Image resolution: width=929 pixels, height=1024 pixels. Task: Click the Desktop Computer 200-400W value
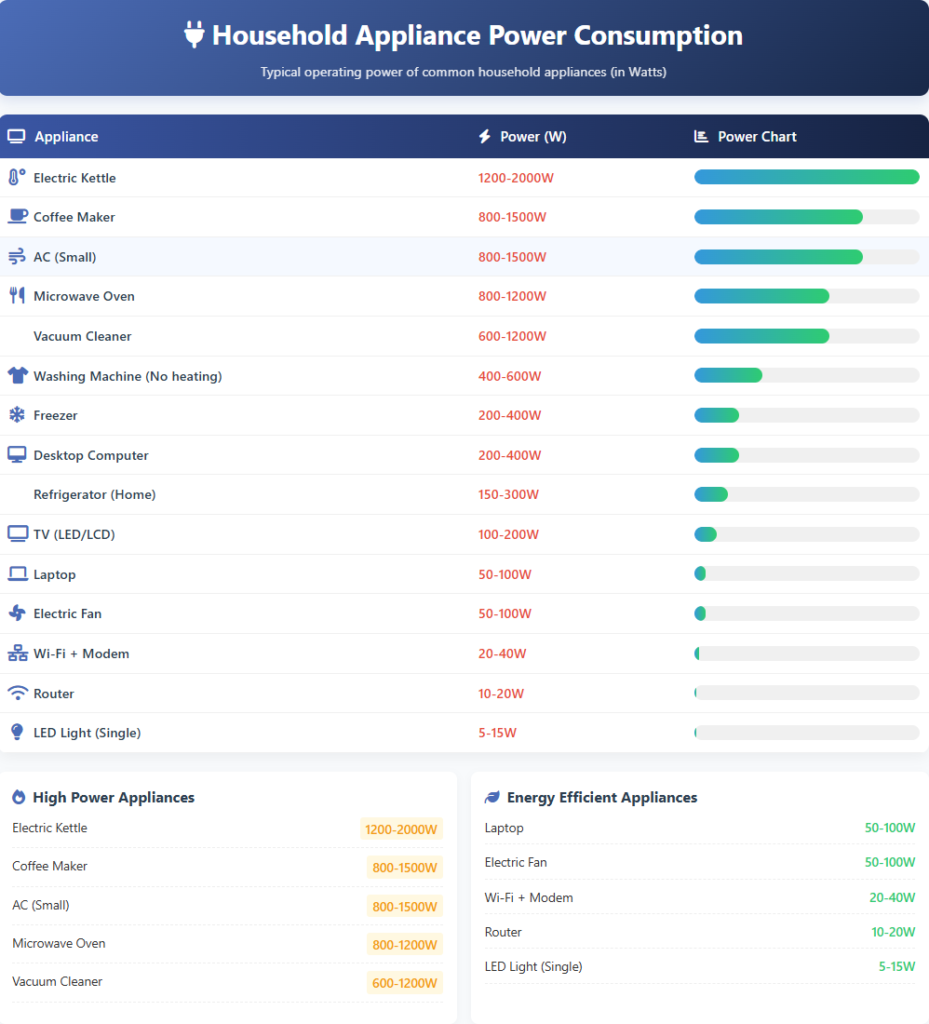tap(509, 456)
